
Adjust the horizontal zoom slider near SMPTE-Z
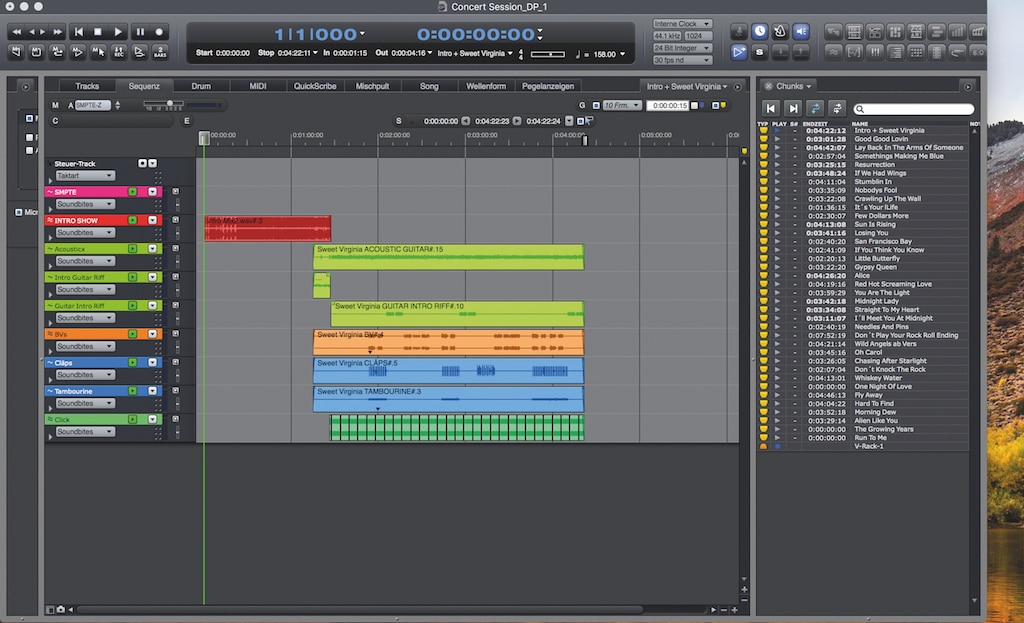point(170,104)
